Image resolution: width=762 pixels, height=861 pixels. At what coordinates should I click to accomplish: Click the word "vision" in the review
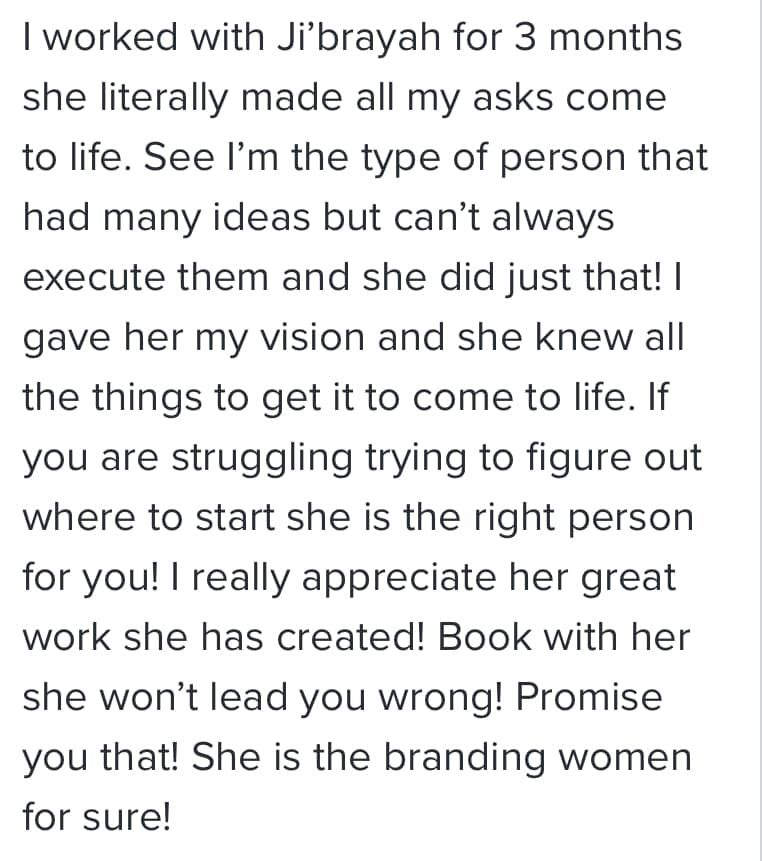point(312,337)
